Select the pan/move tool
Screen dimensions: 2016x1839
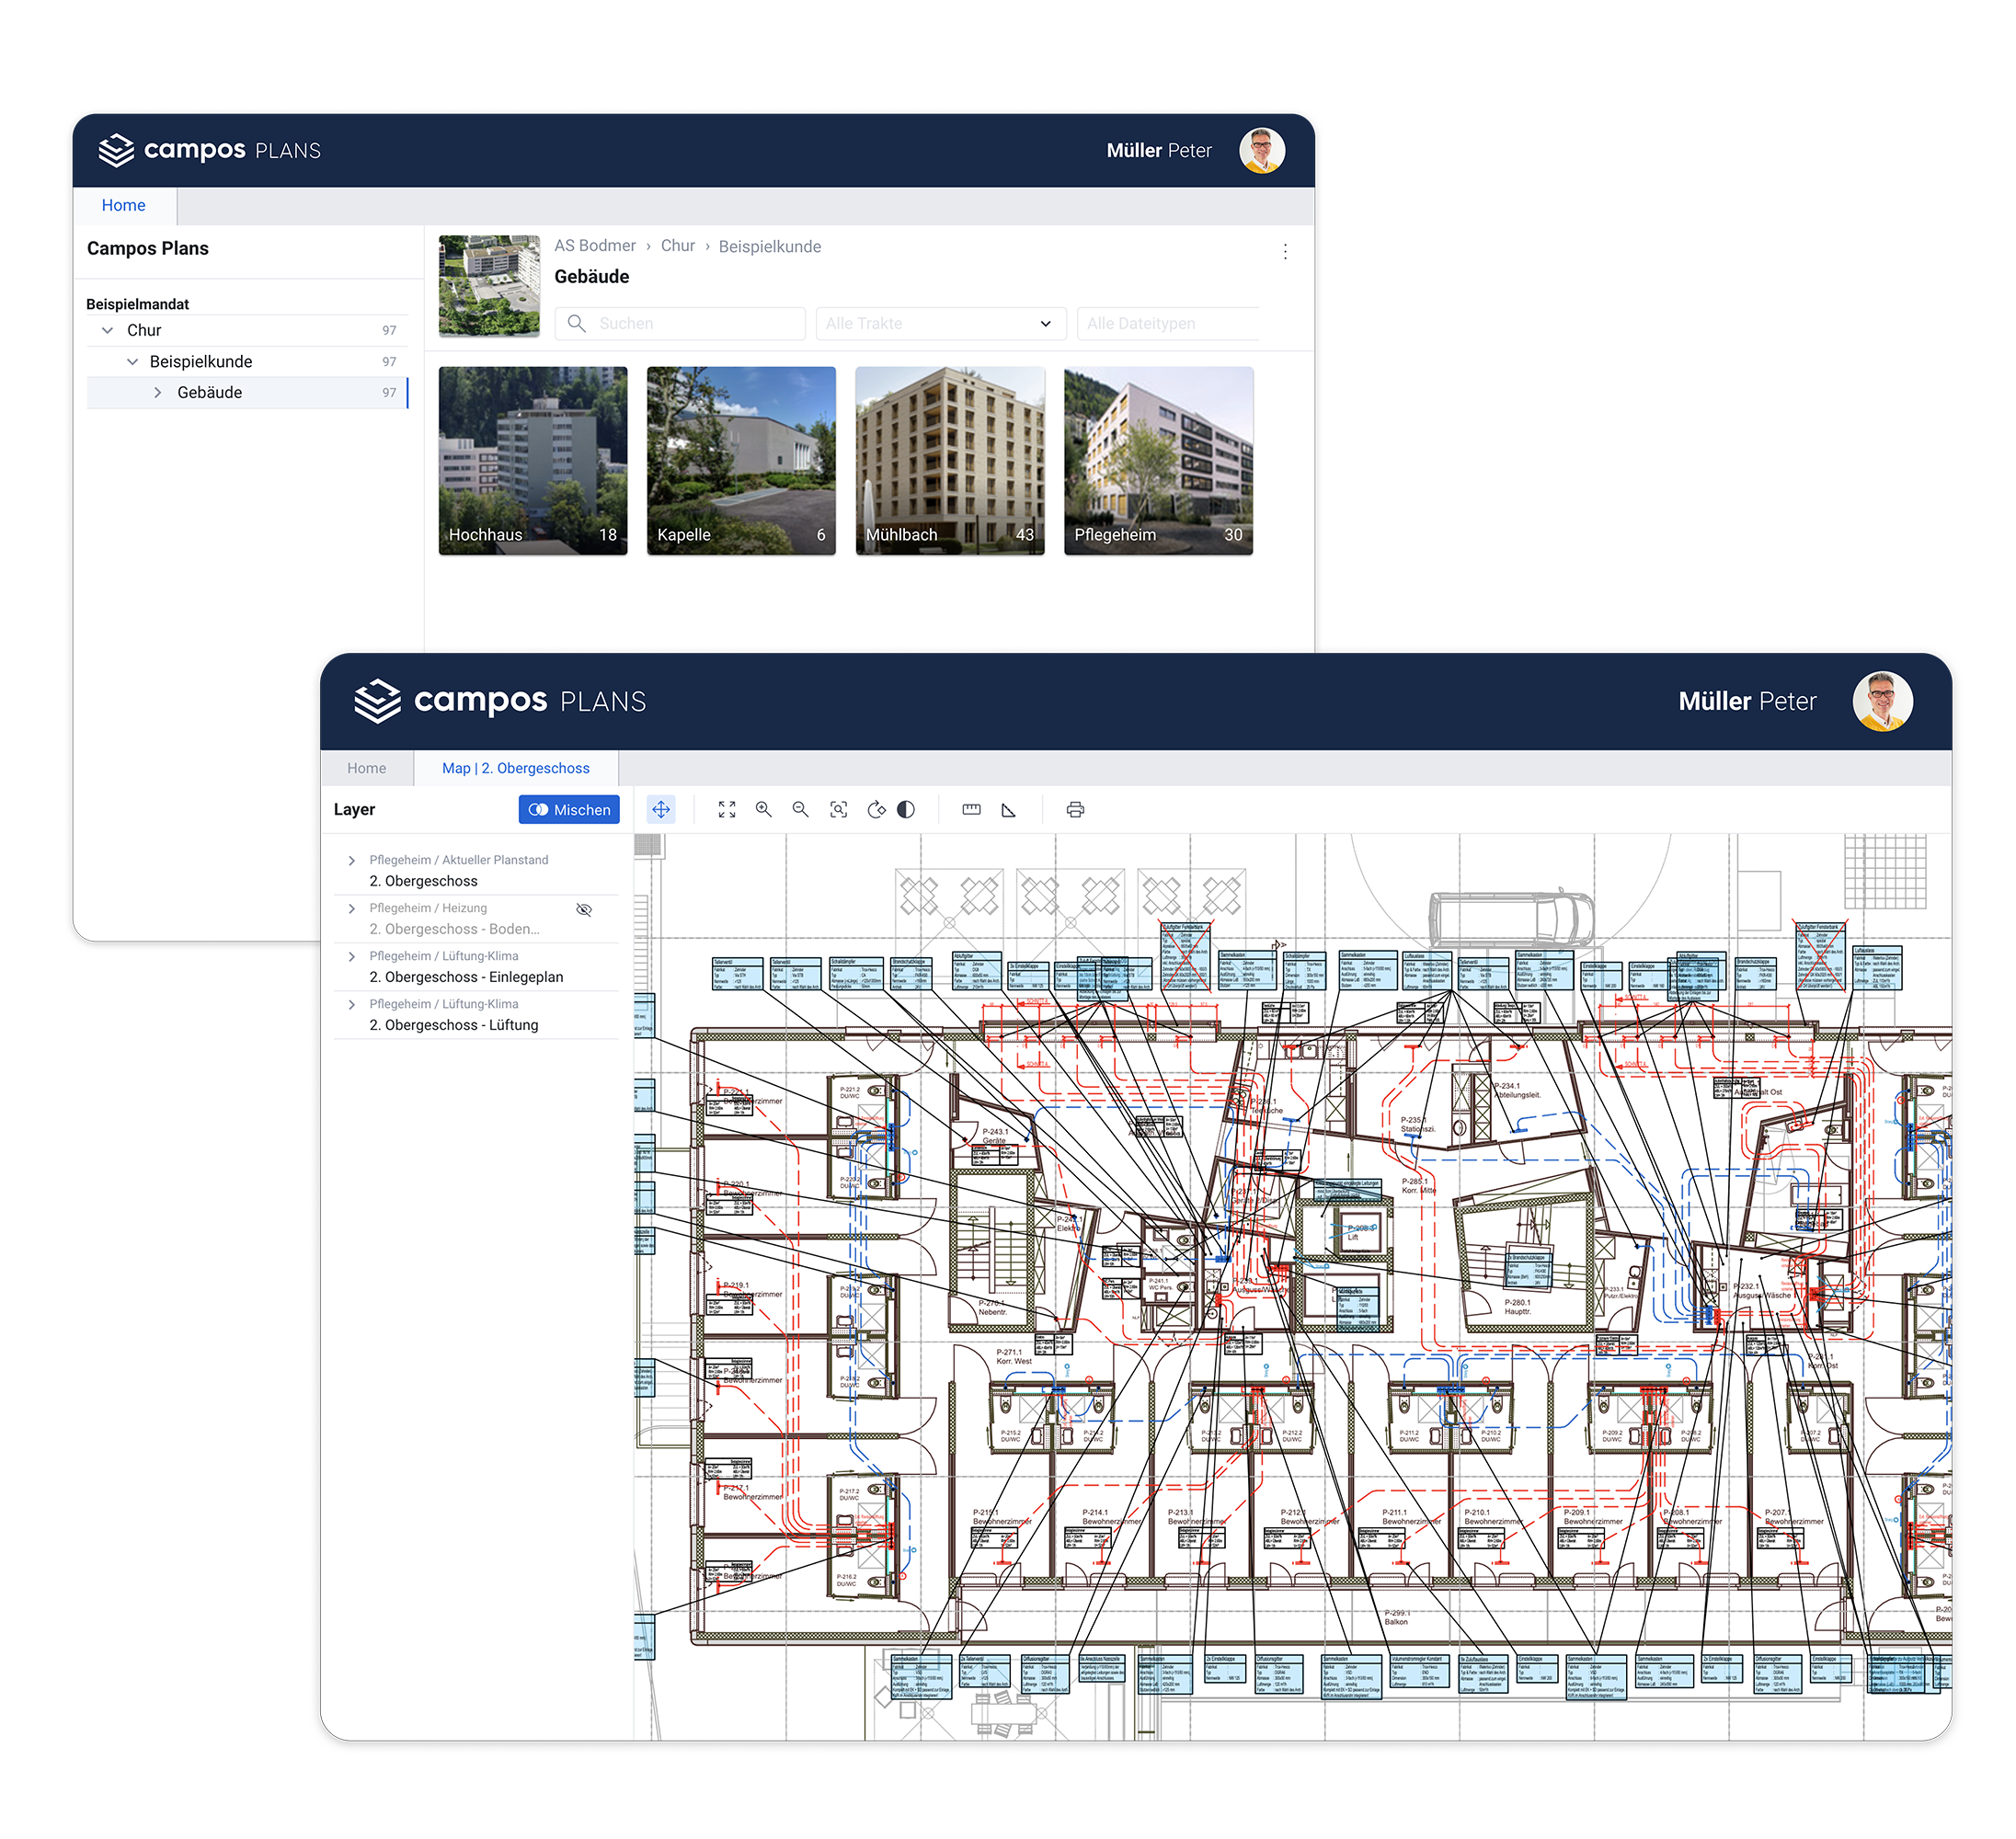point(661,810)
